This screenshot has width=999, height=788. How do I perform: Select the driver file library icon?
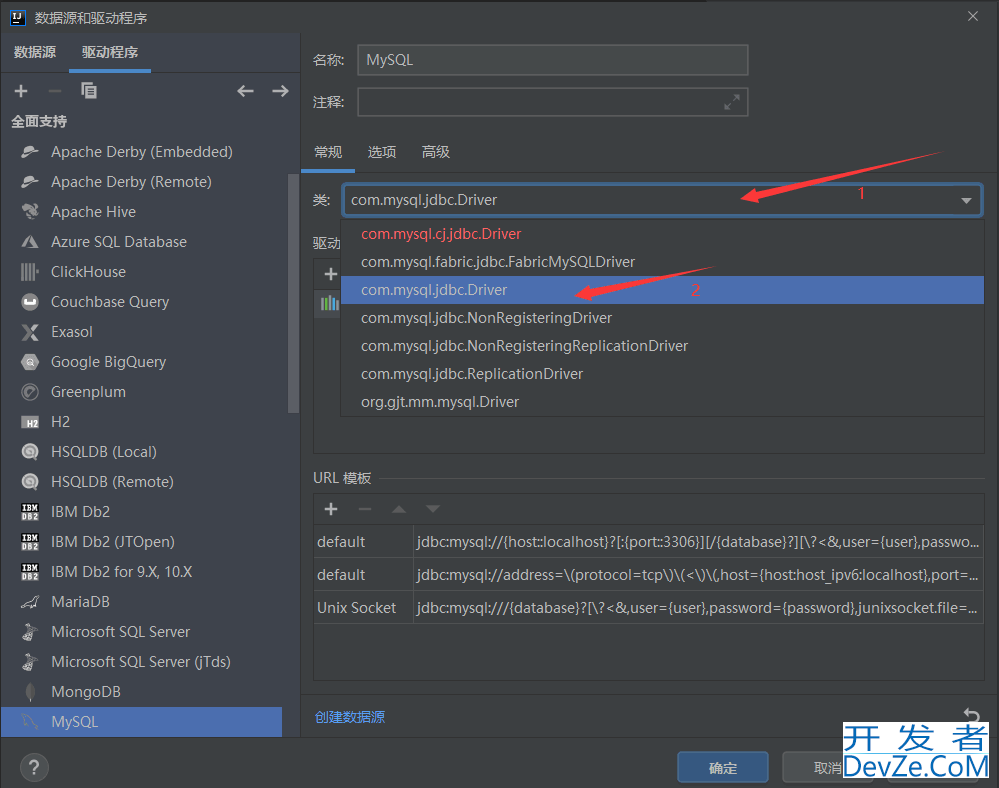click(x=329, y=303)
